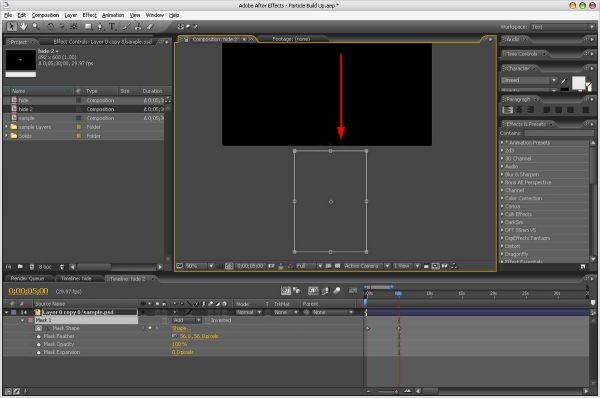
Task: Click the new effects preset icon at panel bottom
Action: (582, 266)
